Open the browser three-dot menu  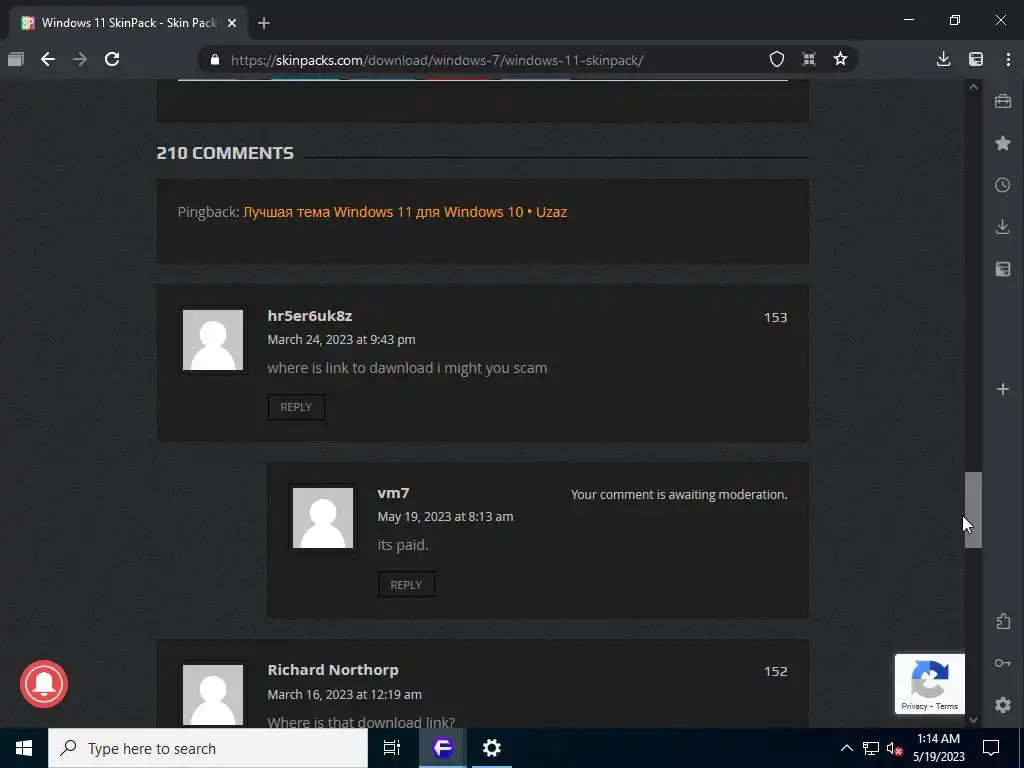pyautogui.click(x=1008, y=59)
